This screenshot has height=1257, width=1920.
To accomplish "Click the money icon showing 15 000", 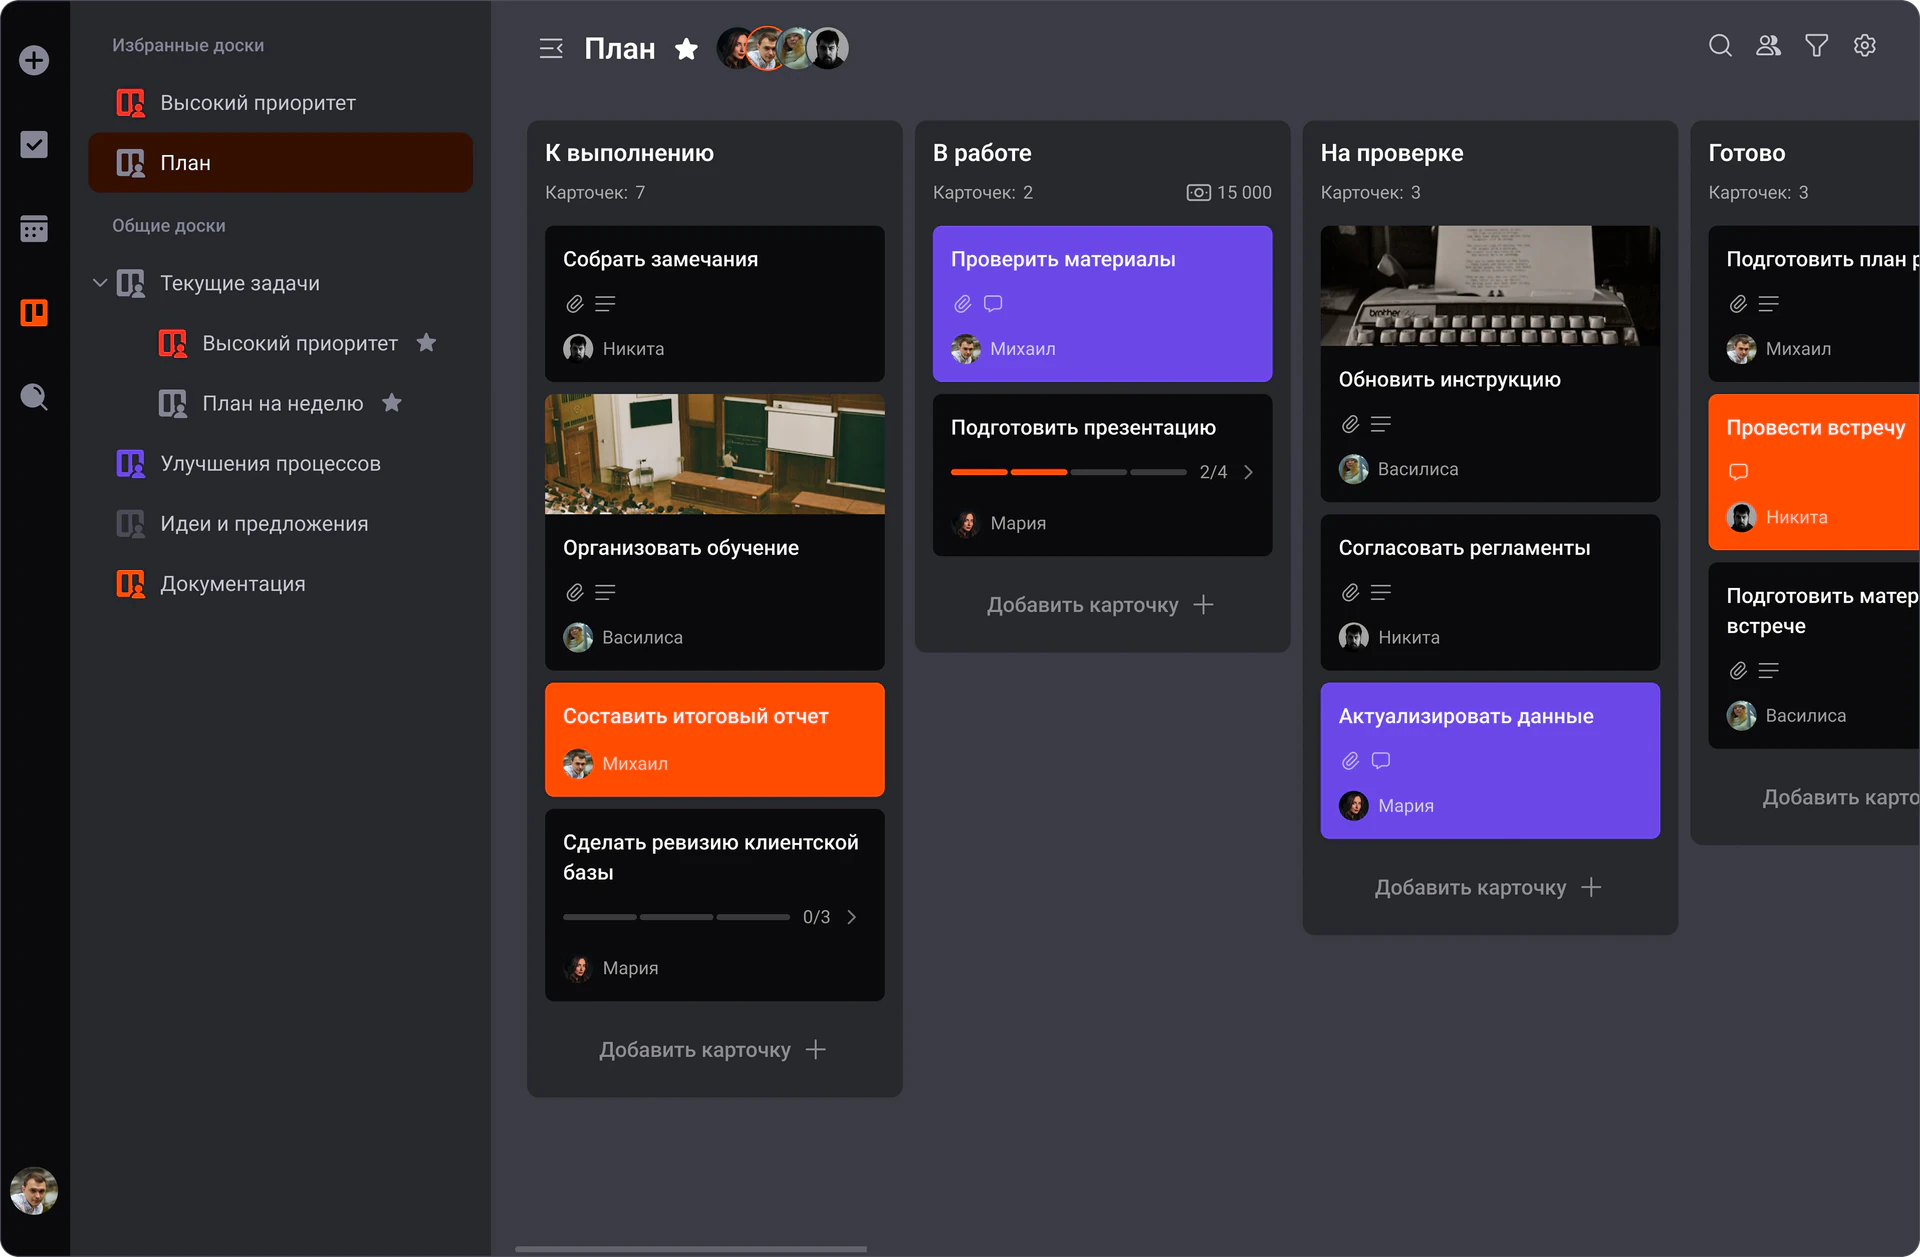I will coord(1199,192).
